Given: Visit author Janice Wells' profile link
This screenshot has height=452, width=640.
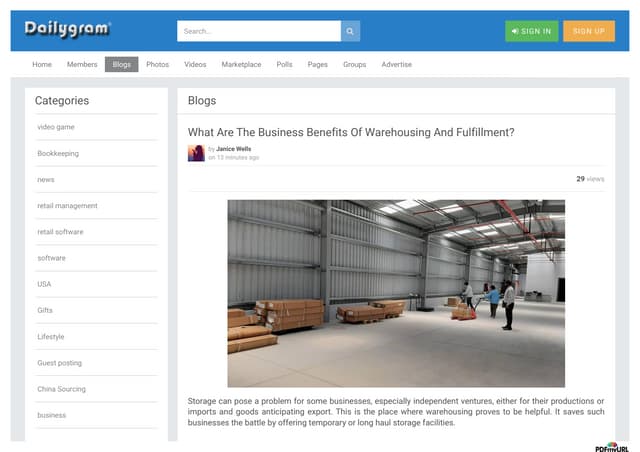Looking at the screenshot, I should tap(233, 149).
